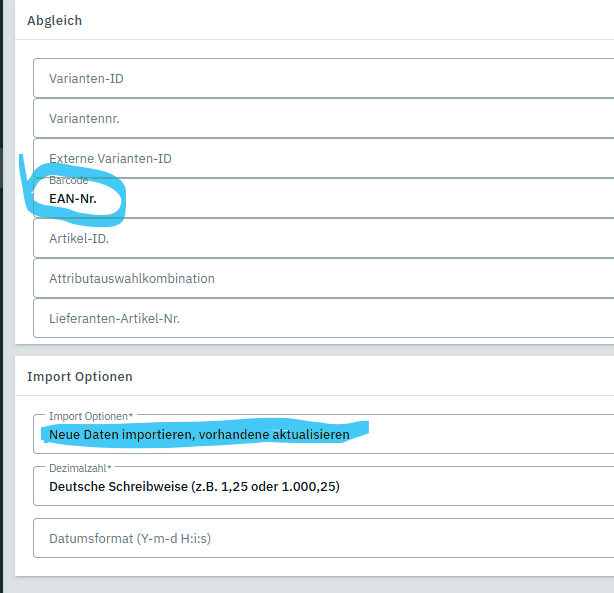
Task: Click the EAN-Nr. selected value text
Action: pos(73,199)
